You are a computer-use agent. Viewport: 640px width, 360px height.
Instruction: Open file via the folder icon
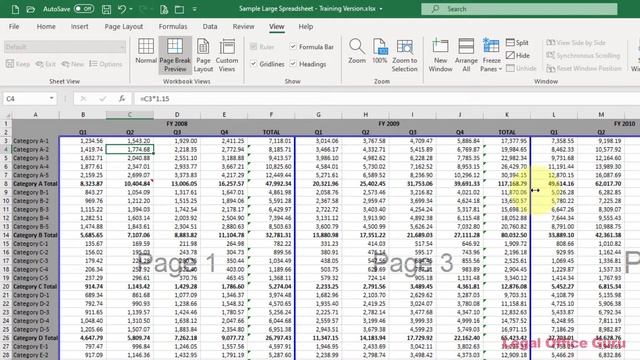coord(30,9)
